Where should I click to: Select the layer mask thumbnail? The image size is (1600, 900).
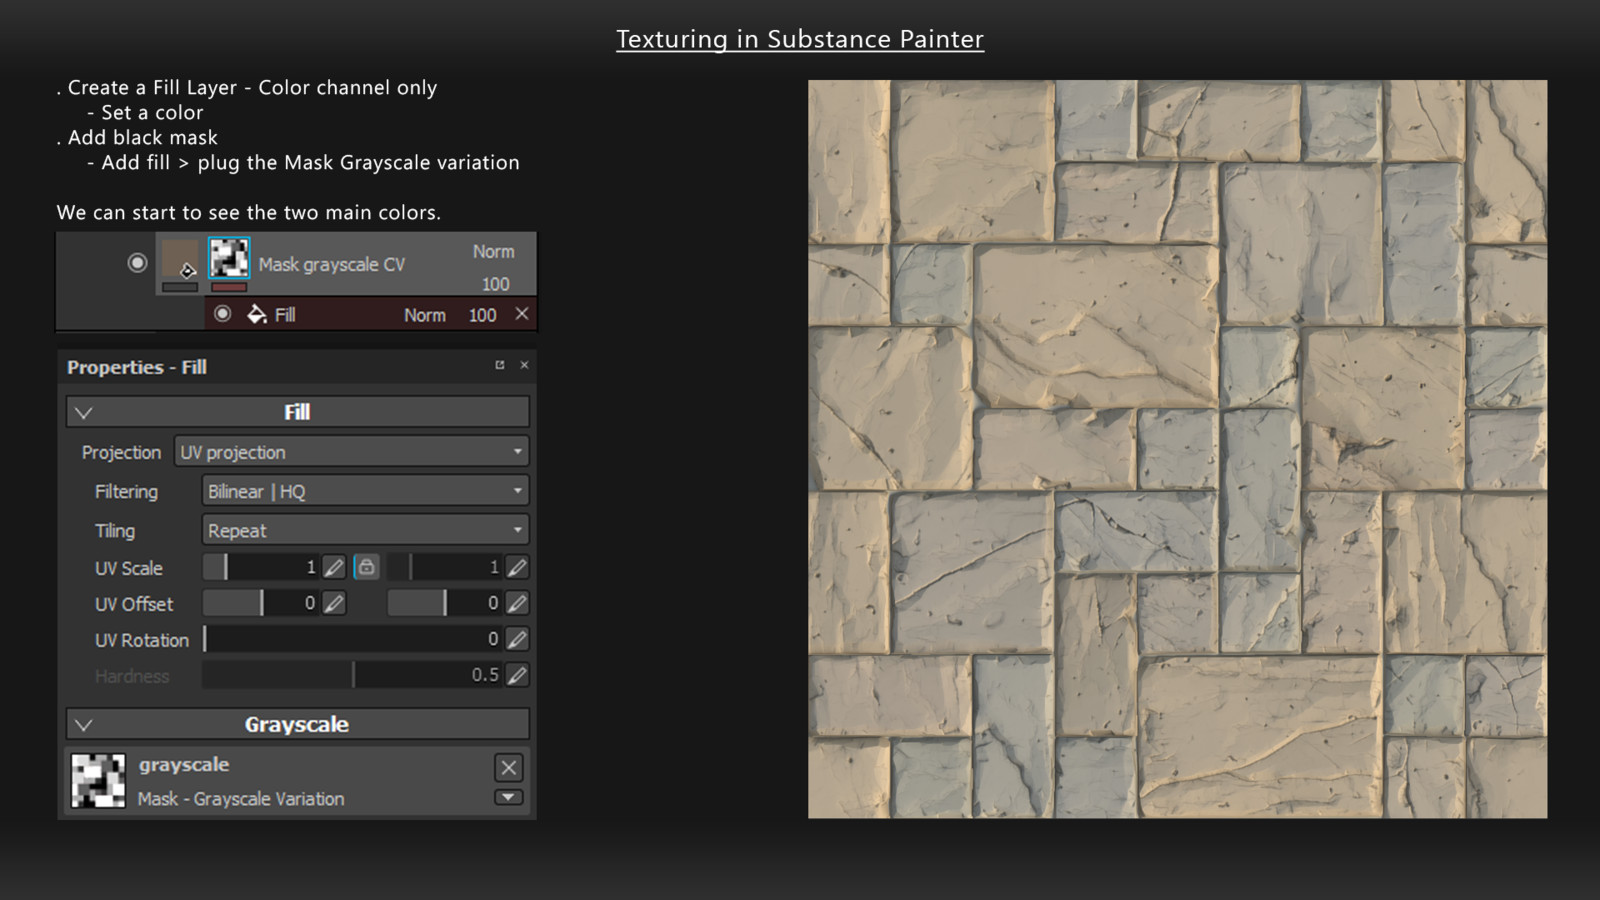point(229,258)
